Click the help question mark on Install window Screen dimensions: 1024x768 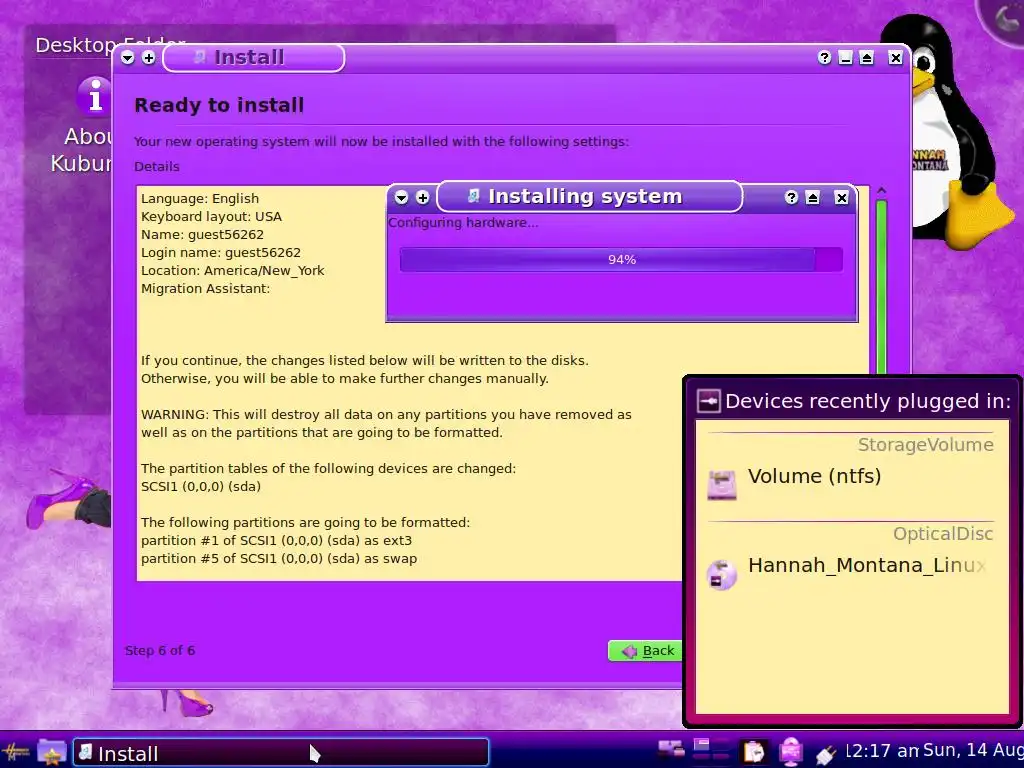[x=824, y=58]
